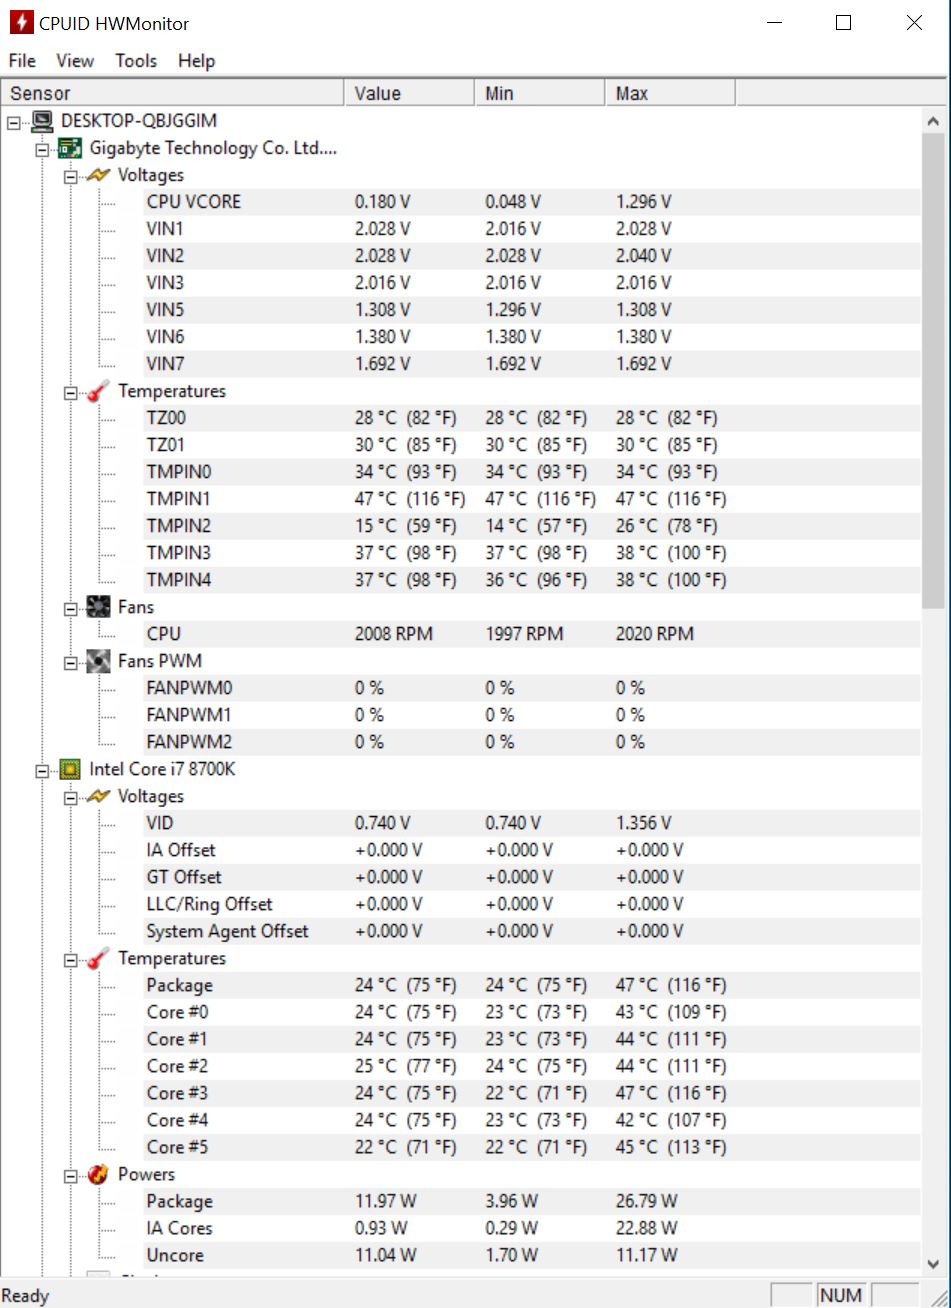Click the motherboard Voltages lightning icon

(x=98, y=175)
